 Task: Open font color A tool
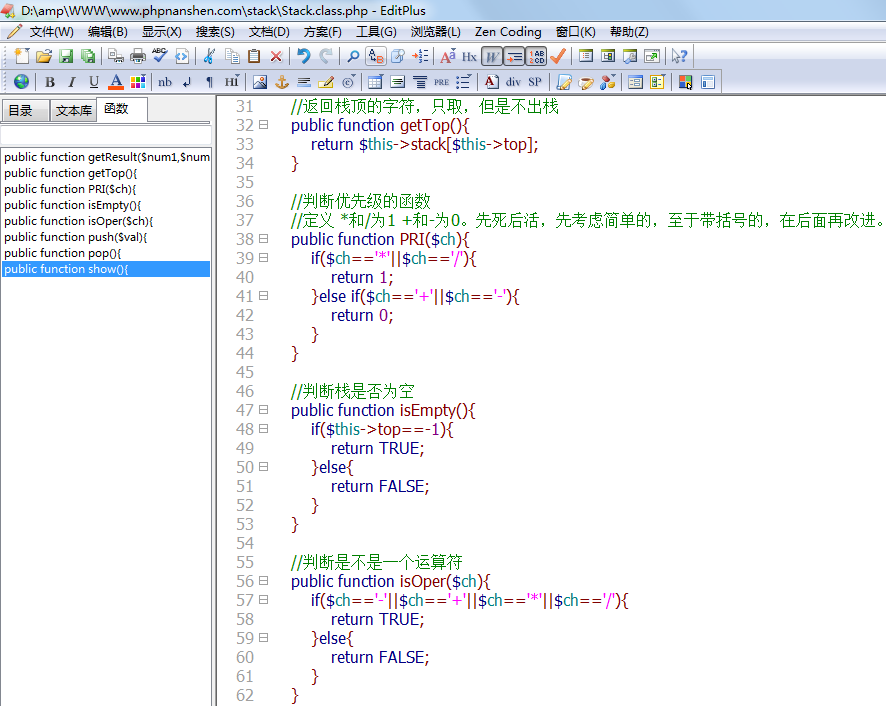tap(116, 83)
